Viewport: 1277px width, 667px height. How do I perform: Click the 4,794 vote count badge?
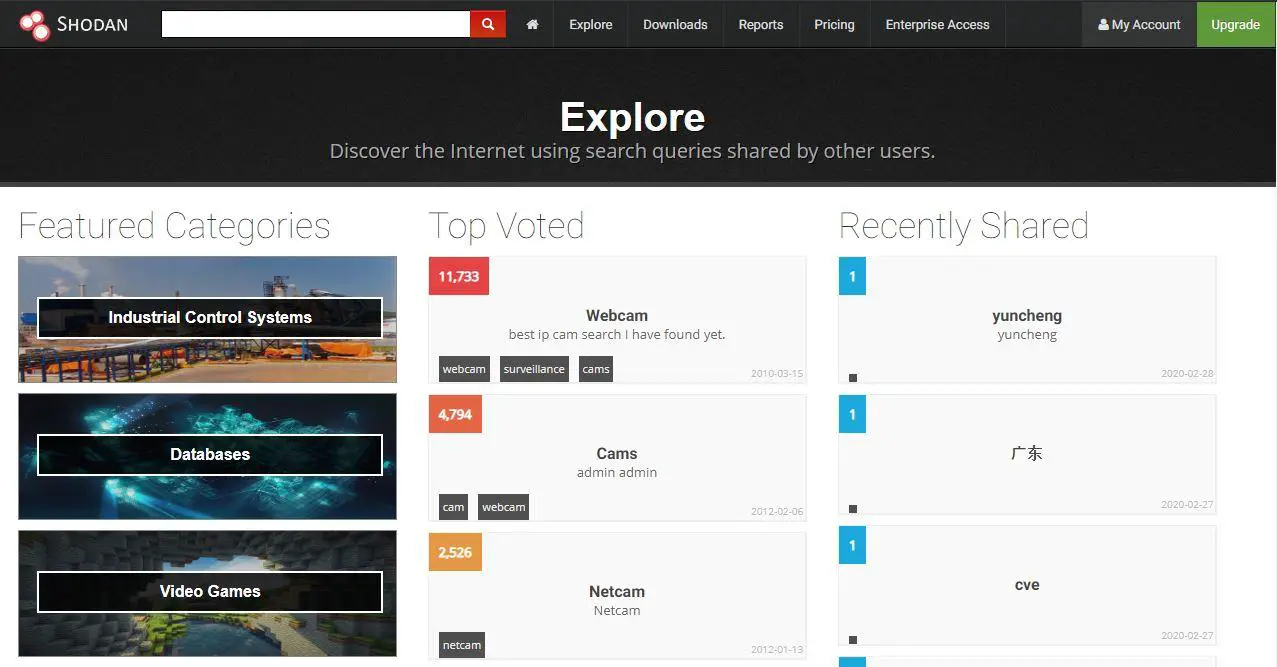[455, 414]
